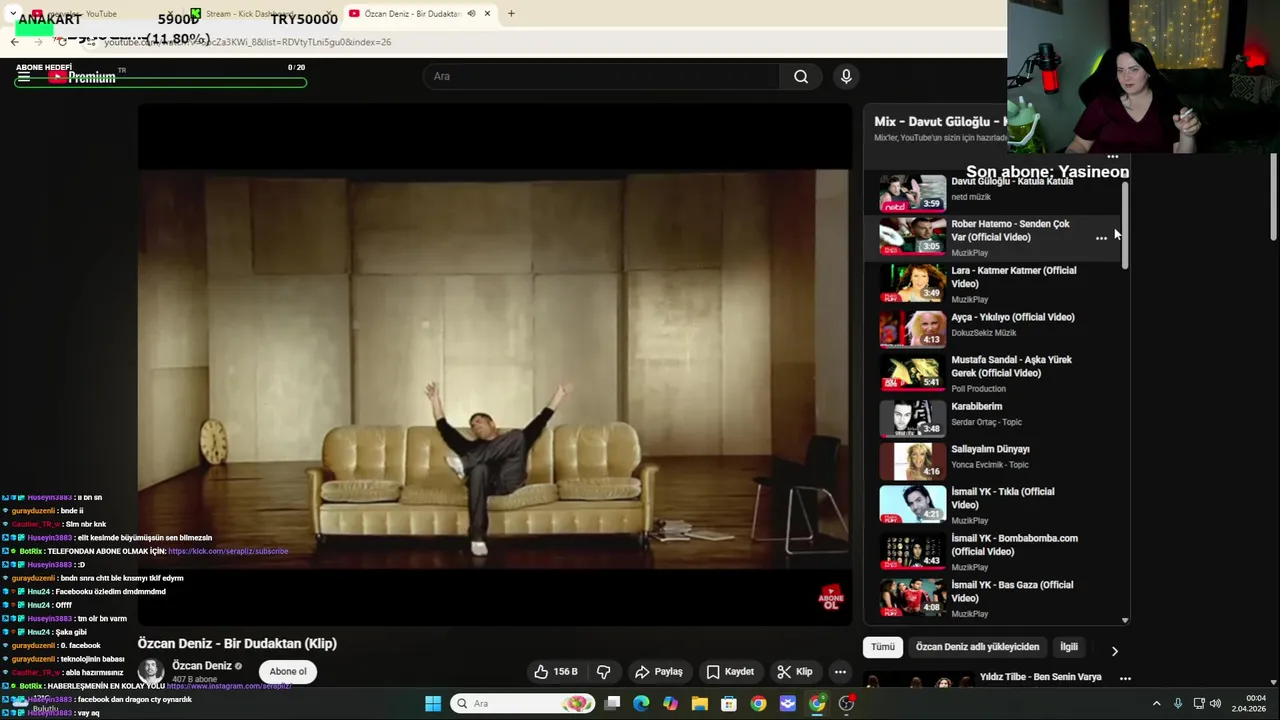The height and width of the screenshot is (720, 1280).
Task: Click the video player area to pause
Action: (494, 365)
